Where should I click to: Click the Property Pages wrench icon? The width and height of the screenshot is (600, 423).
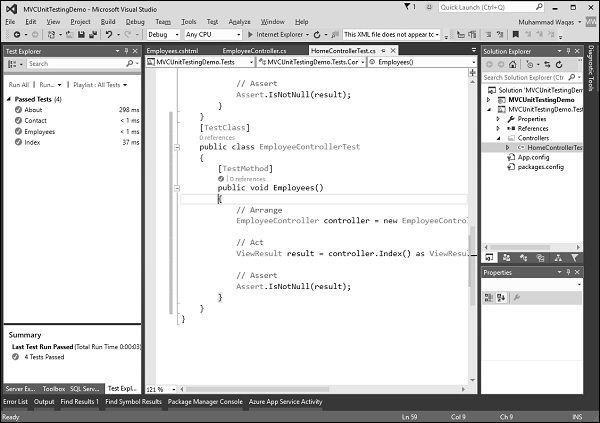(517, 297)
